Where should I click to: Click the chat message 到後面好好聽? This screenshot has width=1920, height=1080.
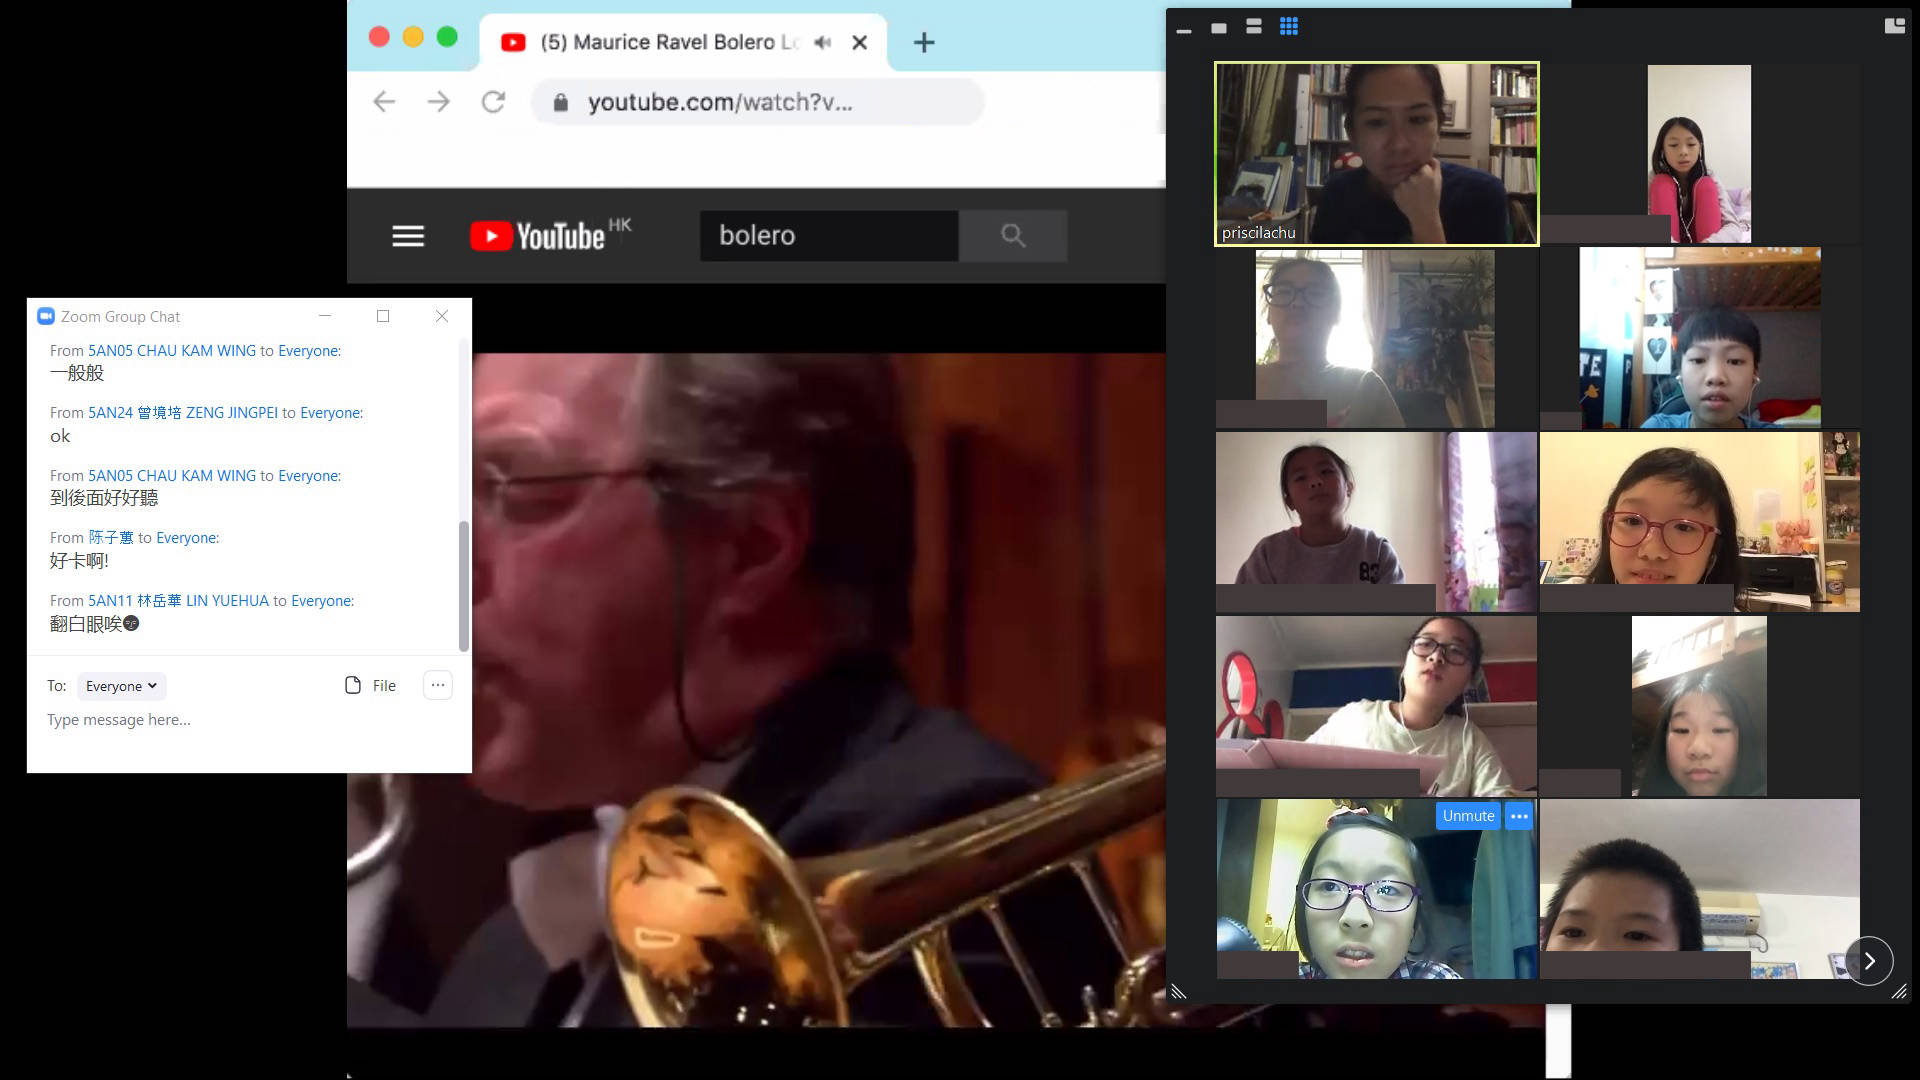coord(104,498)
